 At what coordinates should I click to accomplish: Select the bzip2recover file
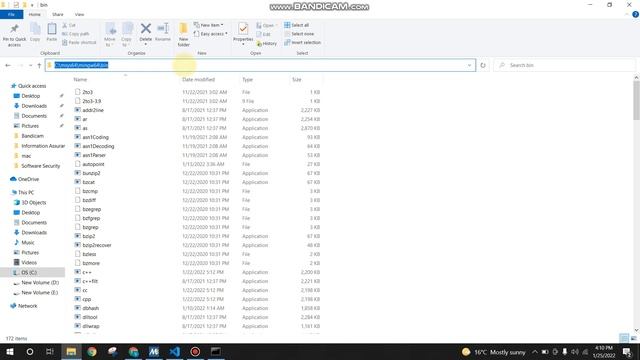[x=97, y=245]
